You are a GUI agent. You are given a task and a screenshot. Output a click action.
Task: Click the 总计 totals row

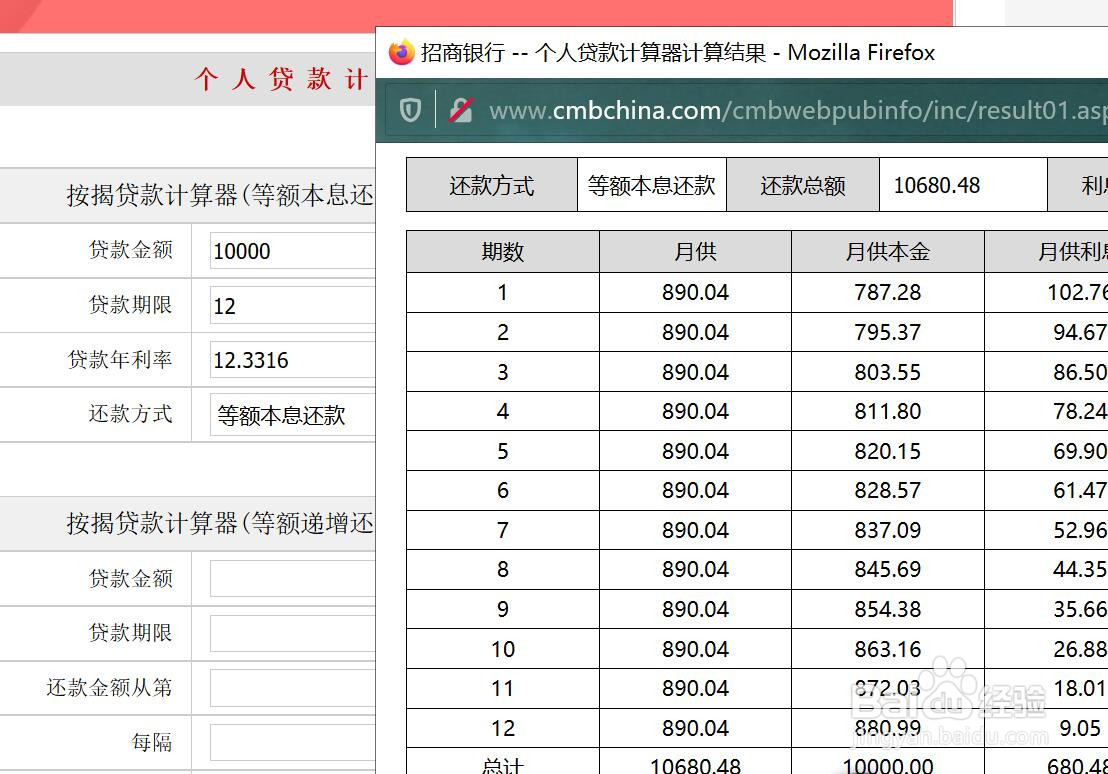[x=502, y=763]
